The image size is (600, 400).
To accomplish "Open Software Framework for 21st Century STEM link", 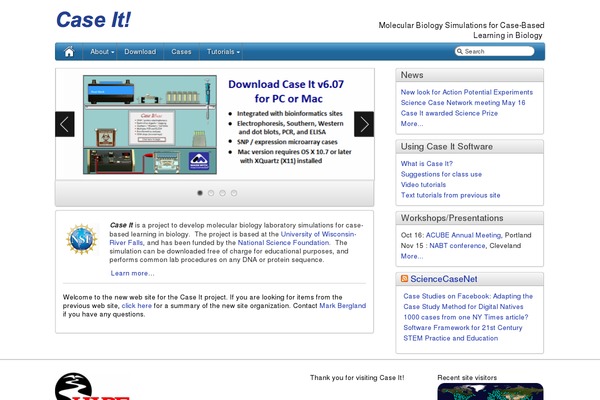I will pyautogui.click(x=463, y=333).
